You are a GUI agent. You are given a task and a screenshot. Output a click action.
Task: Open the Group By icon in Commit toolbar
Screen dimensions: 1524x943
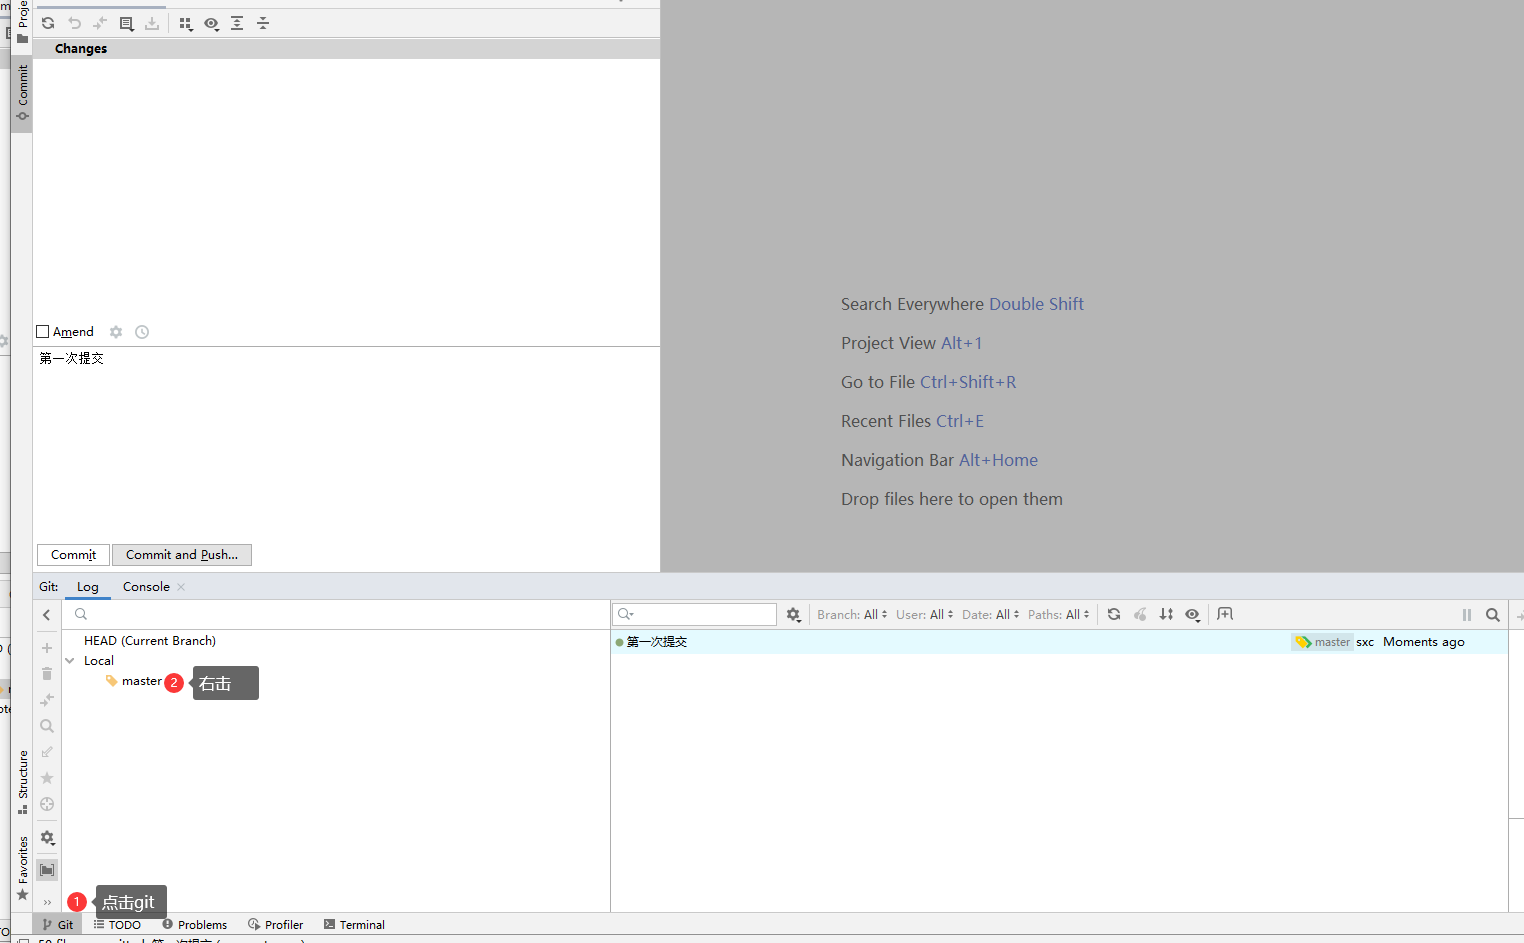click(x=185, y=23)
